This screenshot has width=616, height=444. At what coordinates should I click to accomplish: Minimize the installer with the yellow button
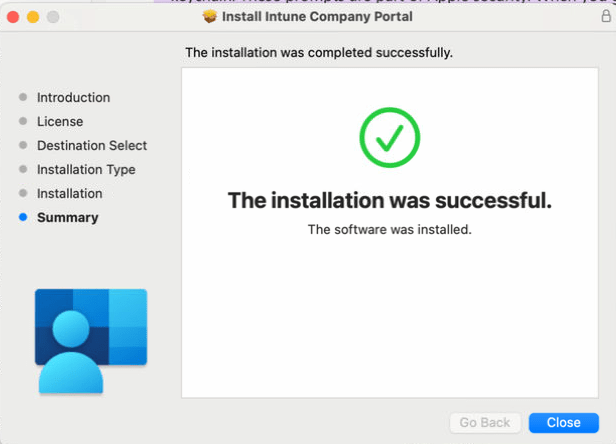[33, 17]
